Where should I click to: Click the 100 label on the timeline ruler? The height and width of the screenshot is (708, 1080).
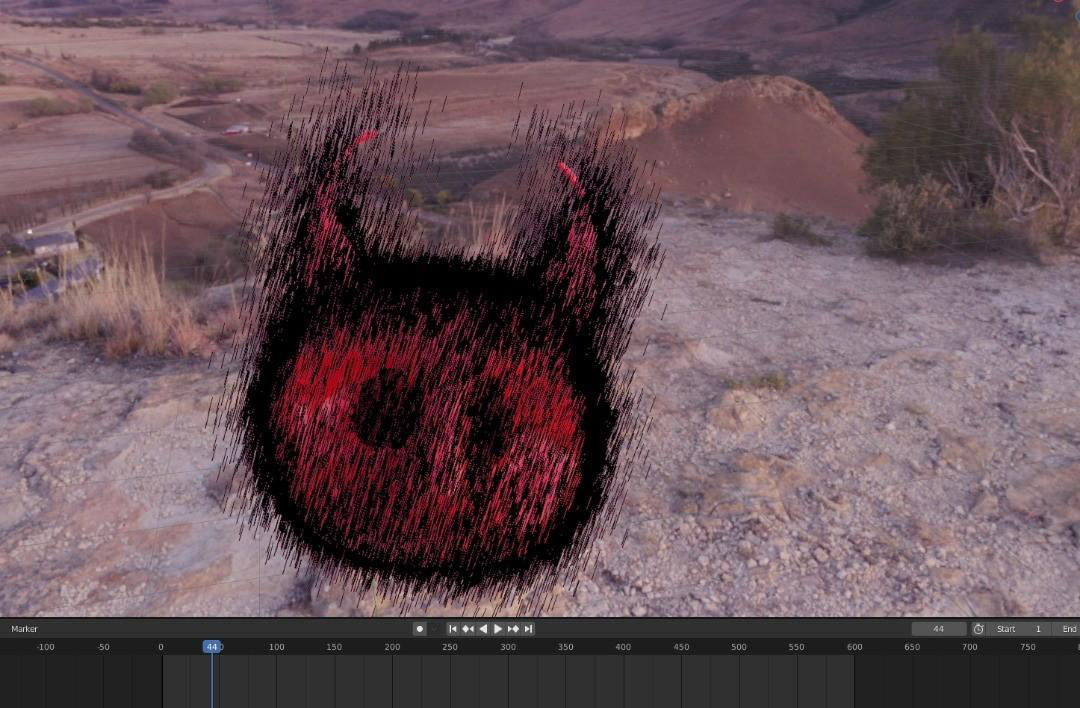pos(276,647)
